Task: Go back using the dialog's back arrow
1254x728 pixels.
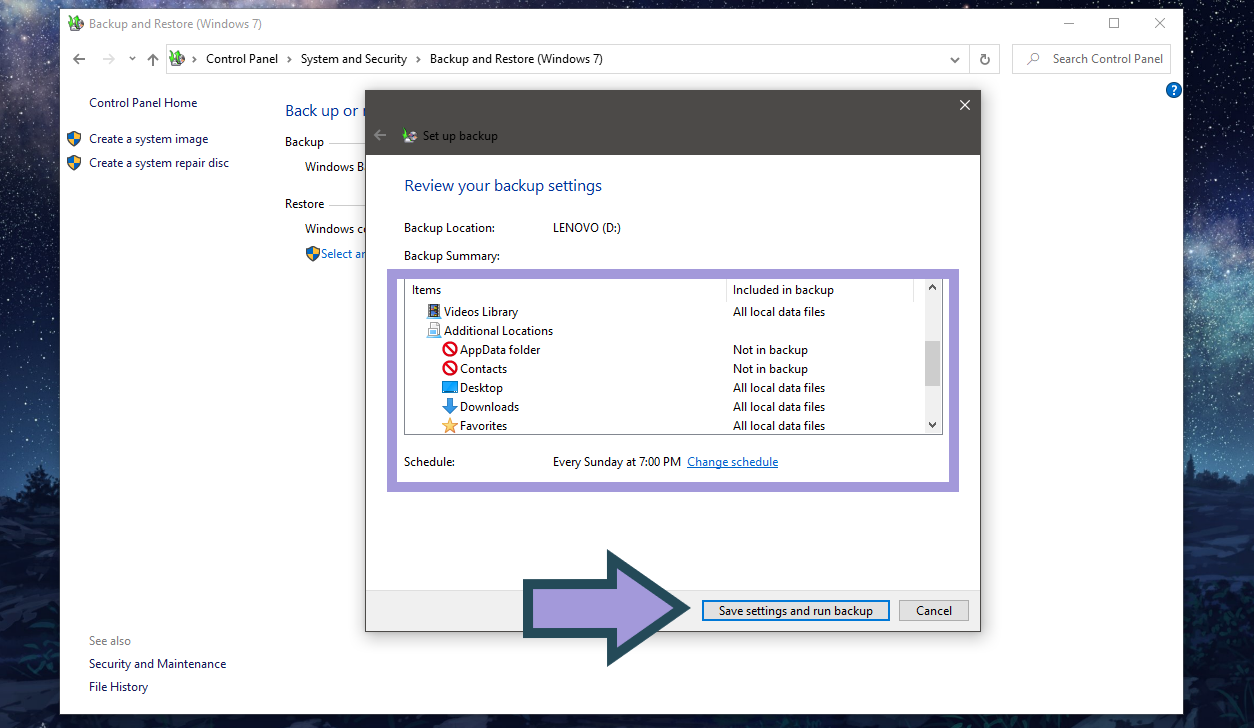Action: [x=380, y=135]
